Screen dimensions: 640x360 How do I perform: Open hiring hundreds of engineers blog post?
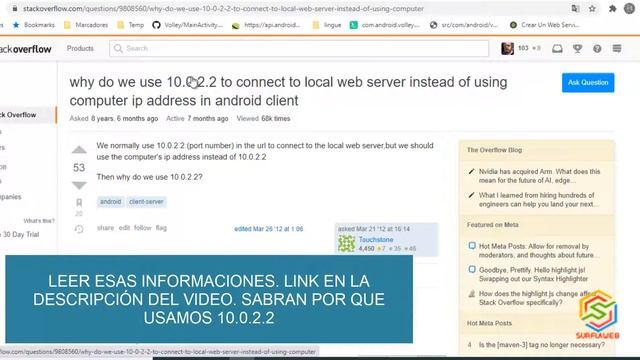point(539,200)
